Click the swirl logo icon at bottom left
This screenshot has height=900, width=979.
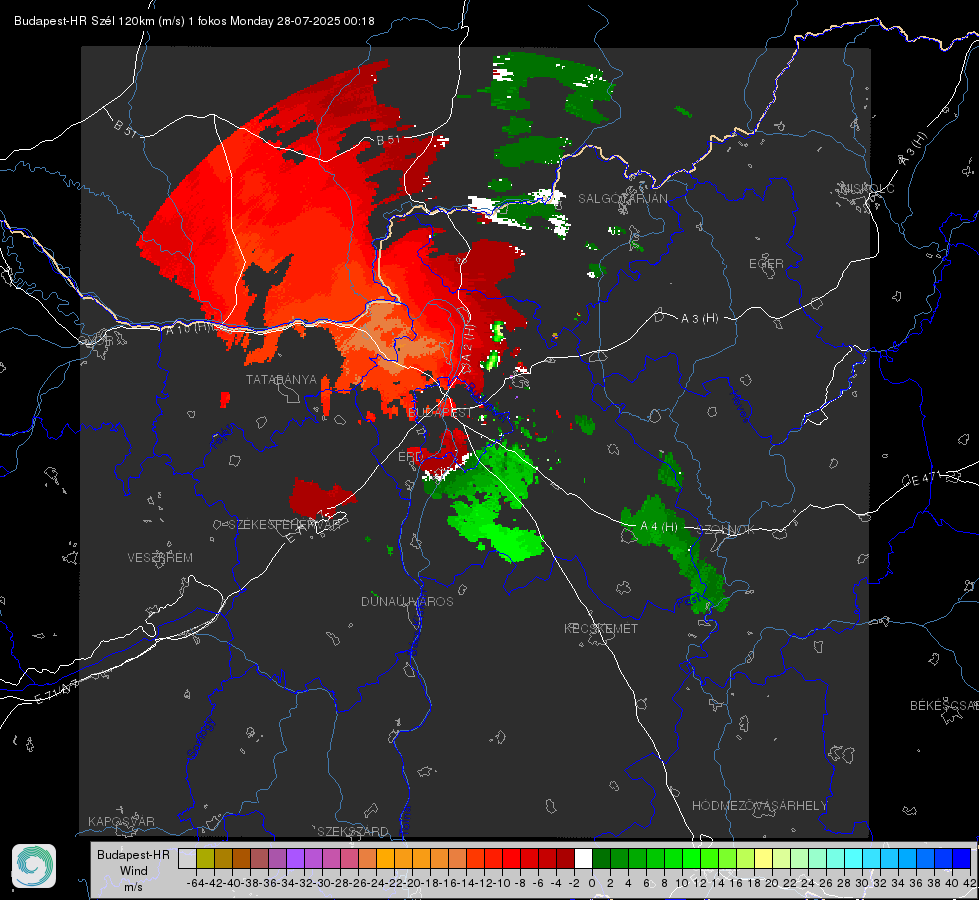coord(34,866)
